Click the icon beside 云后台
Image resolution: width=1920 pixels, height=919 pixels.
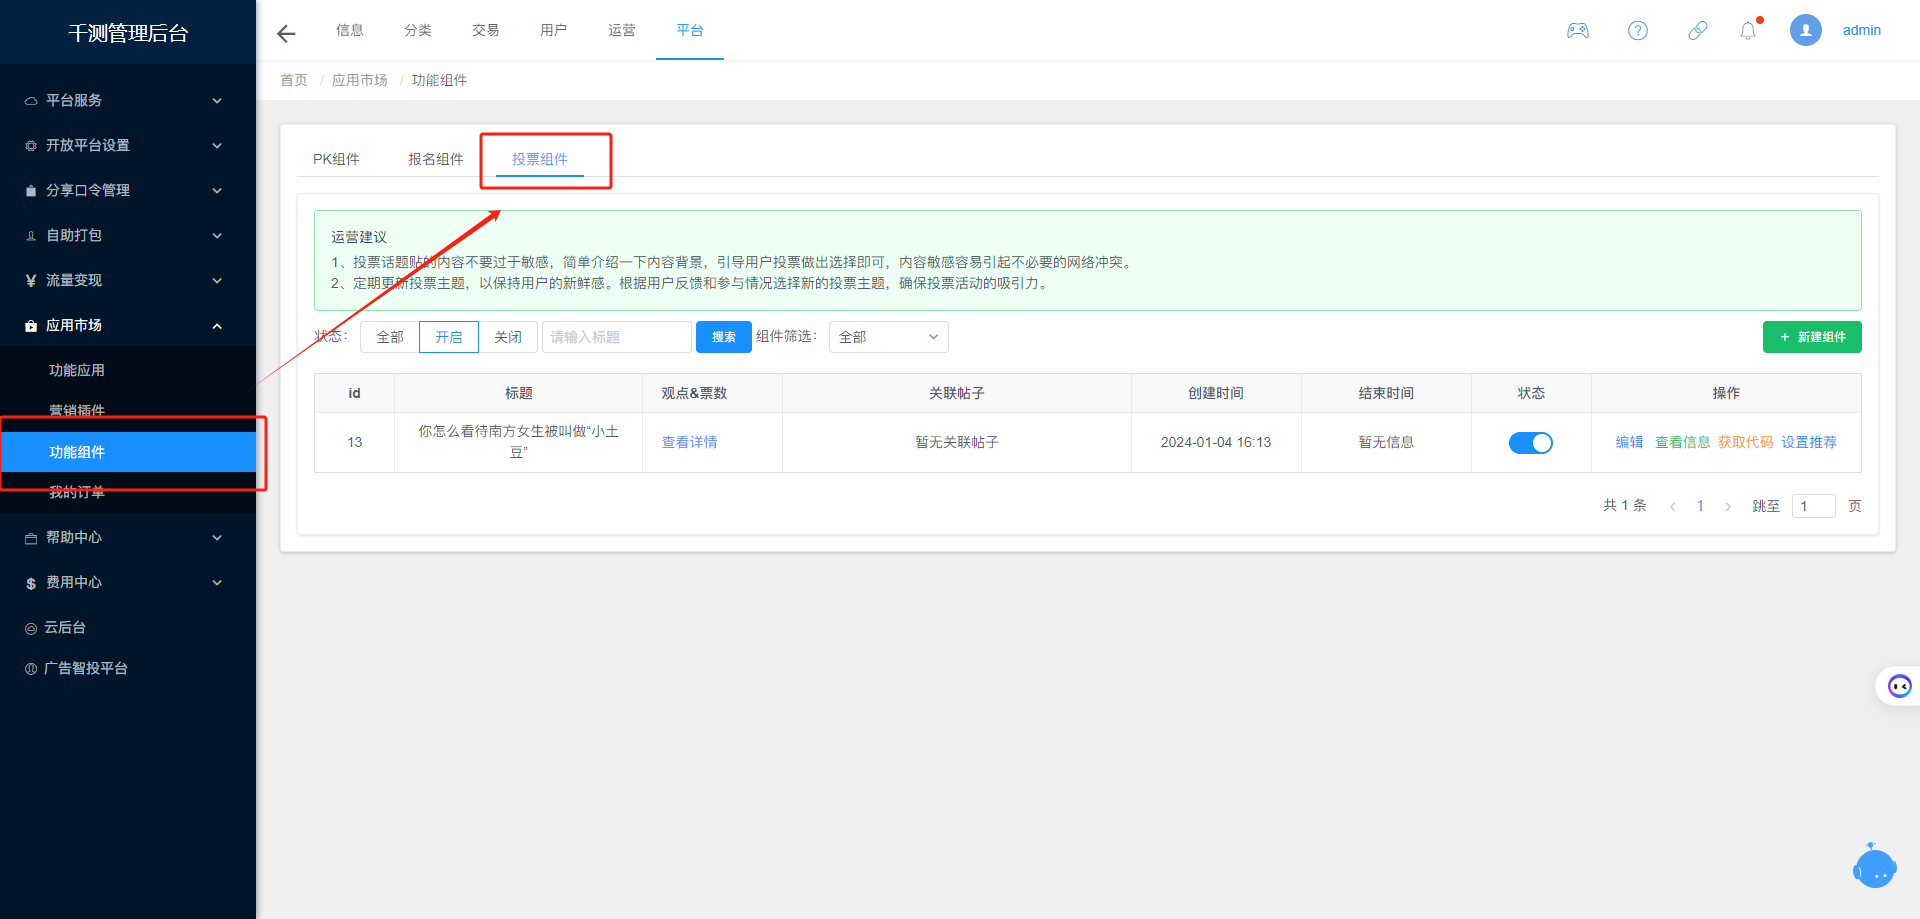[x=31, y=628]
